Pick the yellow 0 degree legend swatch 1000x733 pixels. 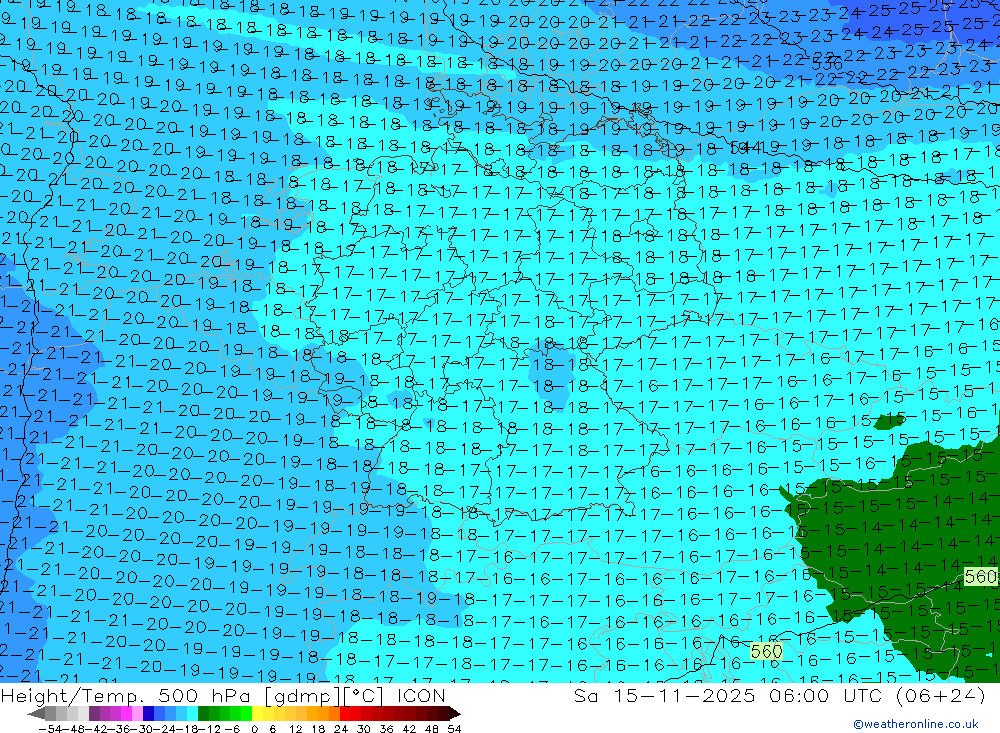pyautogui.click(x=257, y=713)
